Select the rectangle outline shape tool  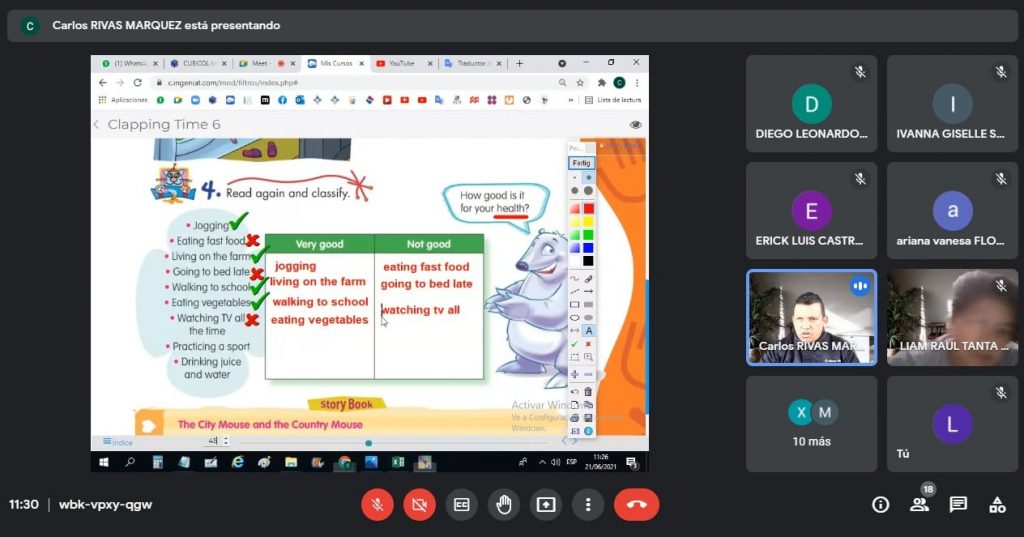(x=575, y=304)
